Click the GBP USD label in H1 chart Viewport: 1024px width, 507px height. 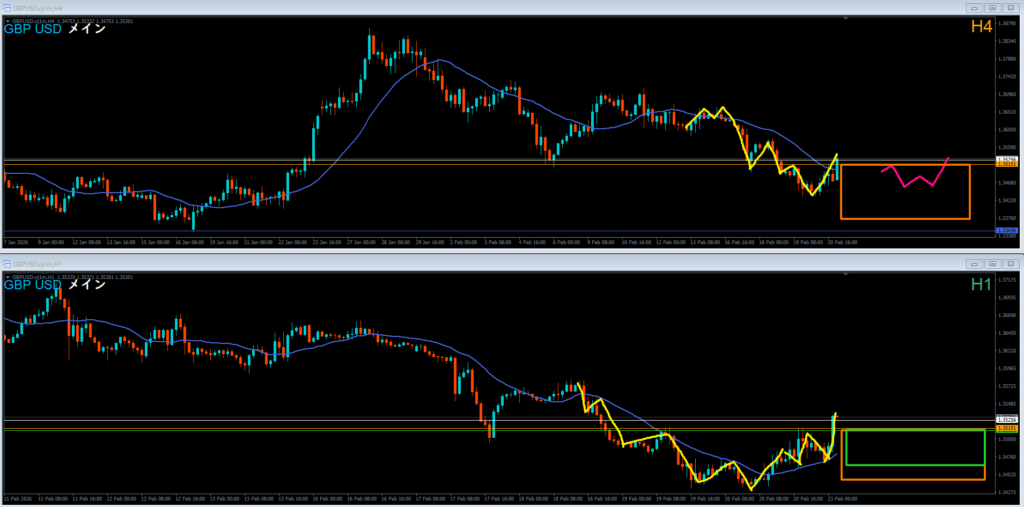(x=33, y=285)
